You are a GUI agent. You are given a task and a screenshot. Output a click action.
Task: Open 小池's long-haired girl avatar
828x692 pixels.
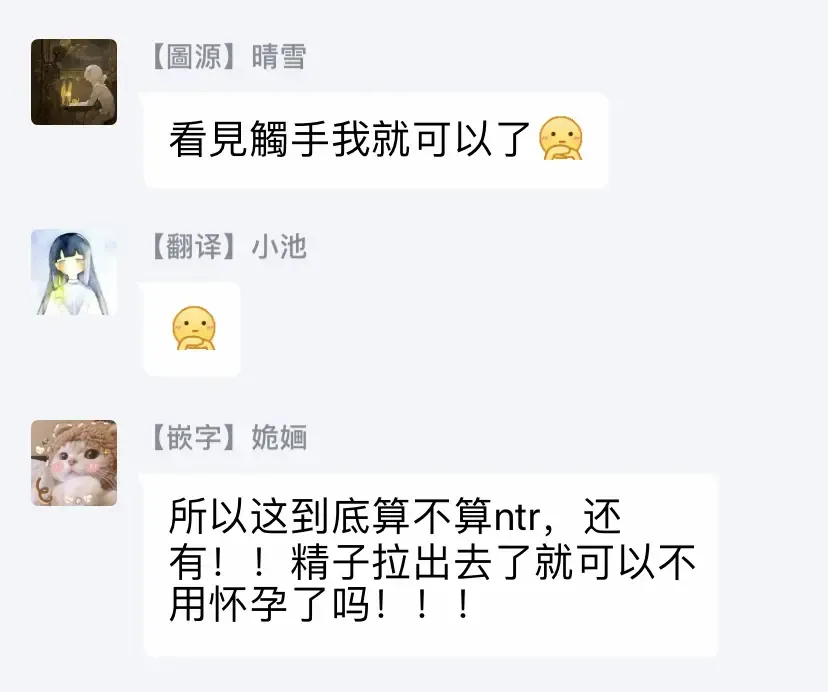pos(74,272)
